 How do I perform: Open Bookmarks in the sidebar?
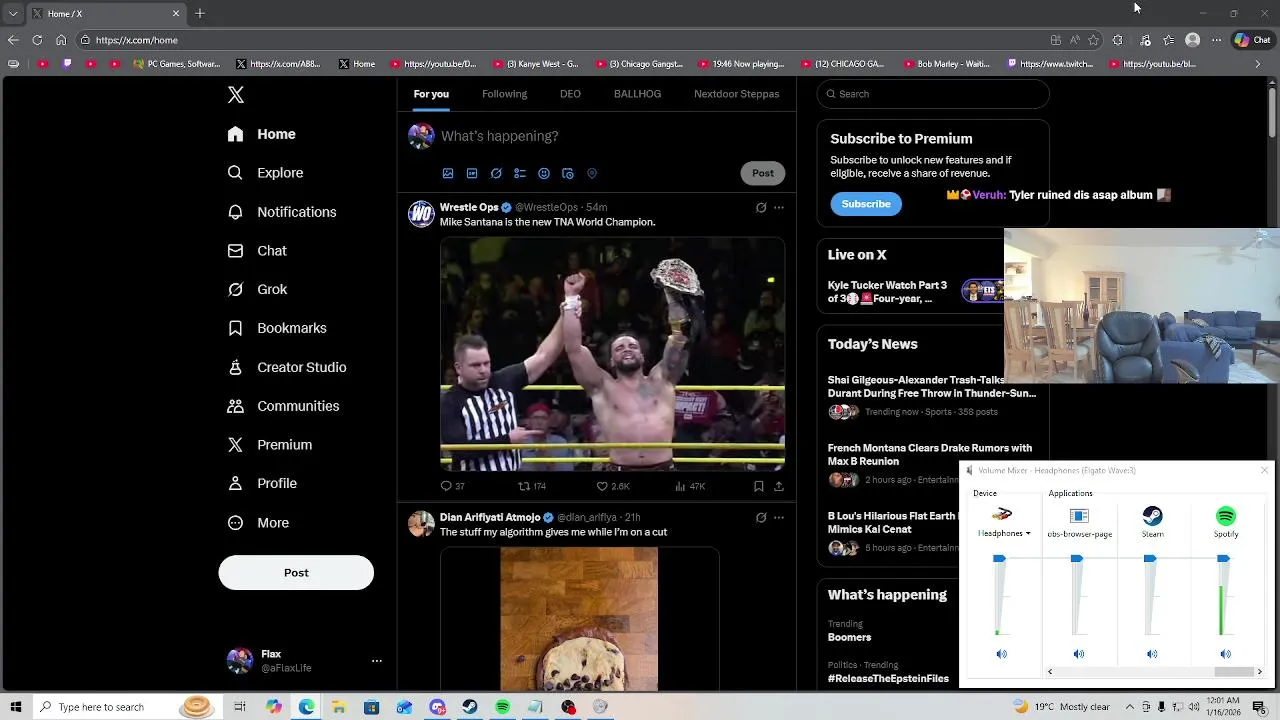(277, 328)
